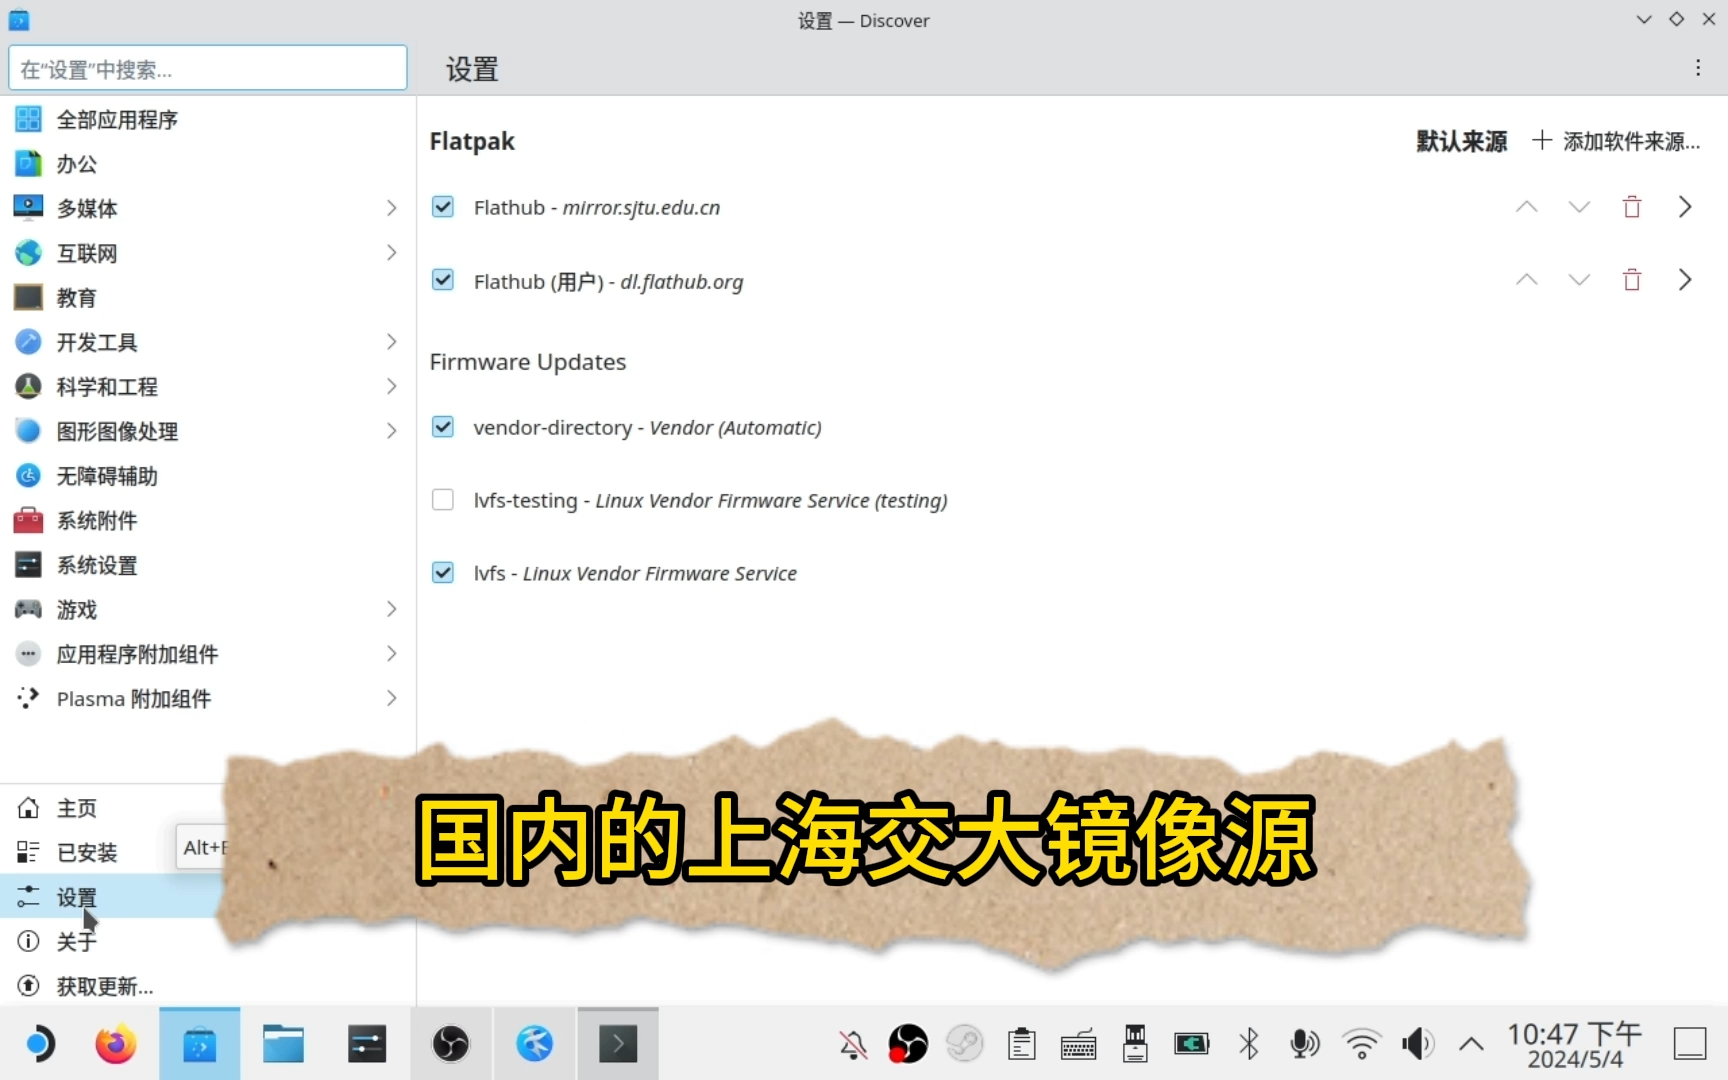Viewport: 1728px width, 1080px height.
Task: Open details of mirror.sjtu.edu.cn source
Action: [1685, 207]
